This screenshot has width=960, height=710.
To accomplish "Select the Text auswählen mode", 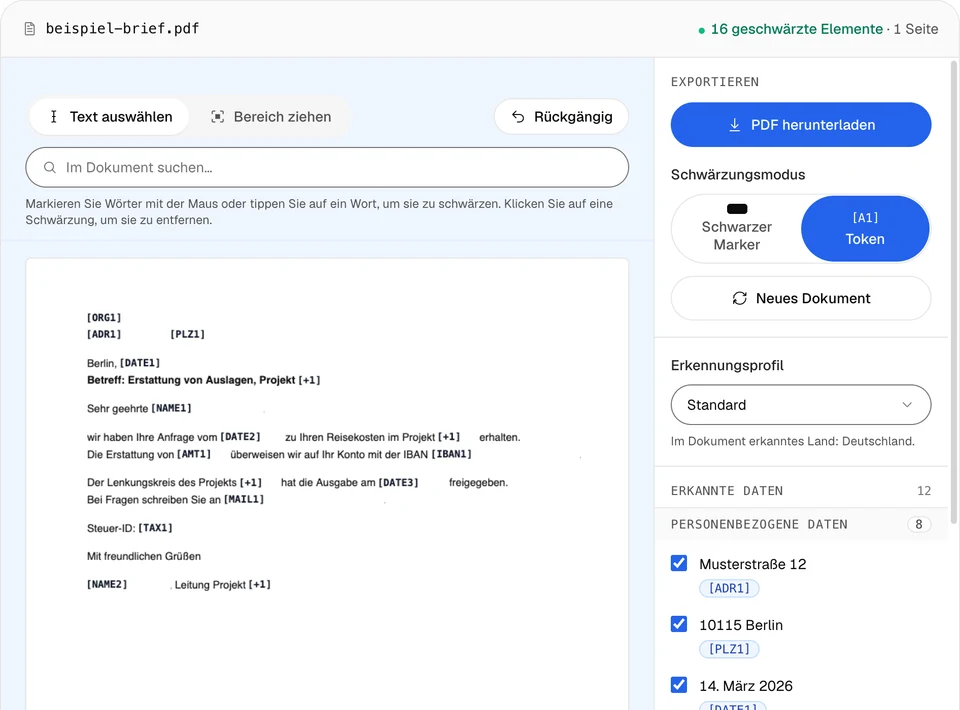I will (x=111, y=117).
